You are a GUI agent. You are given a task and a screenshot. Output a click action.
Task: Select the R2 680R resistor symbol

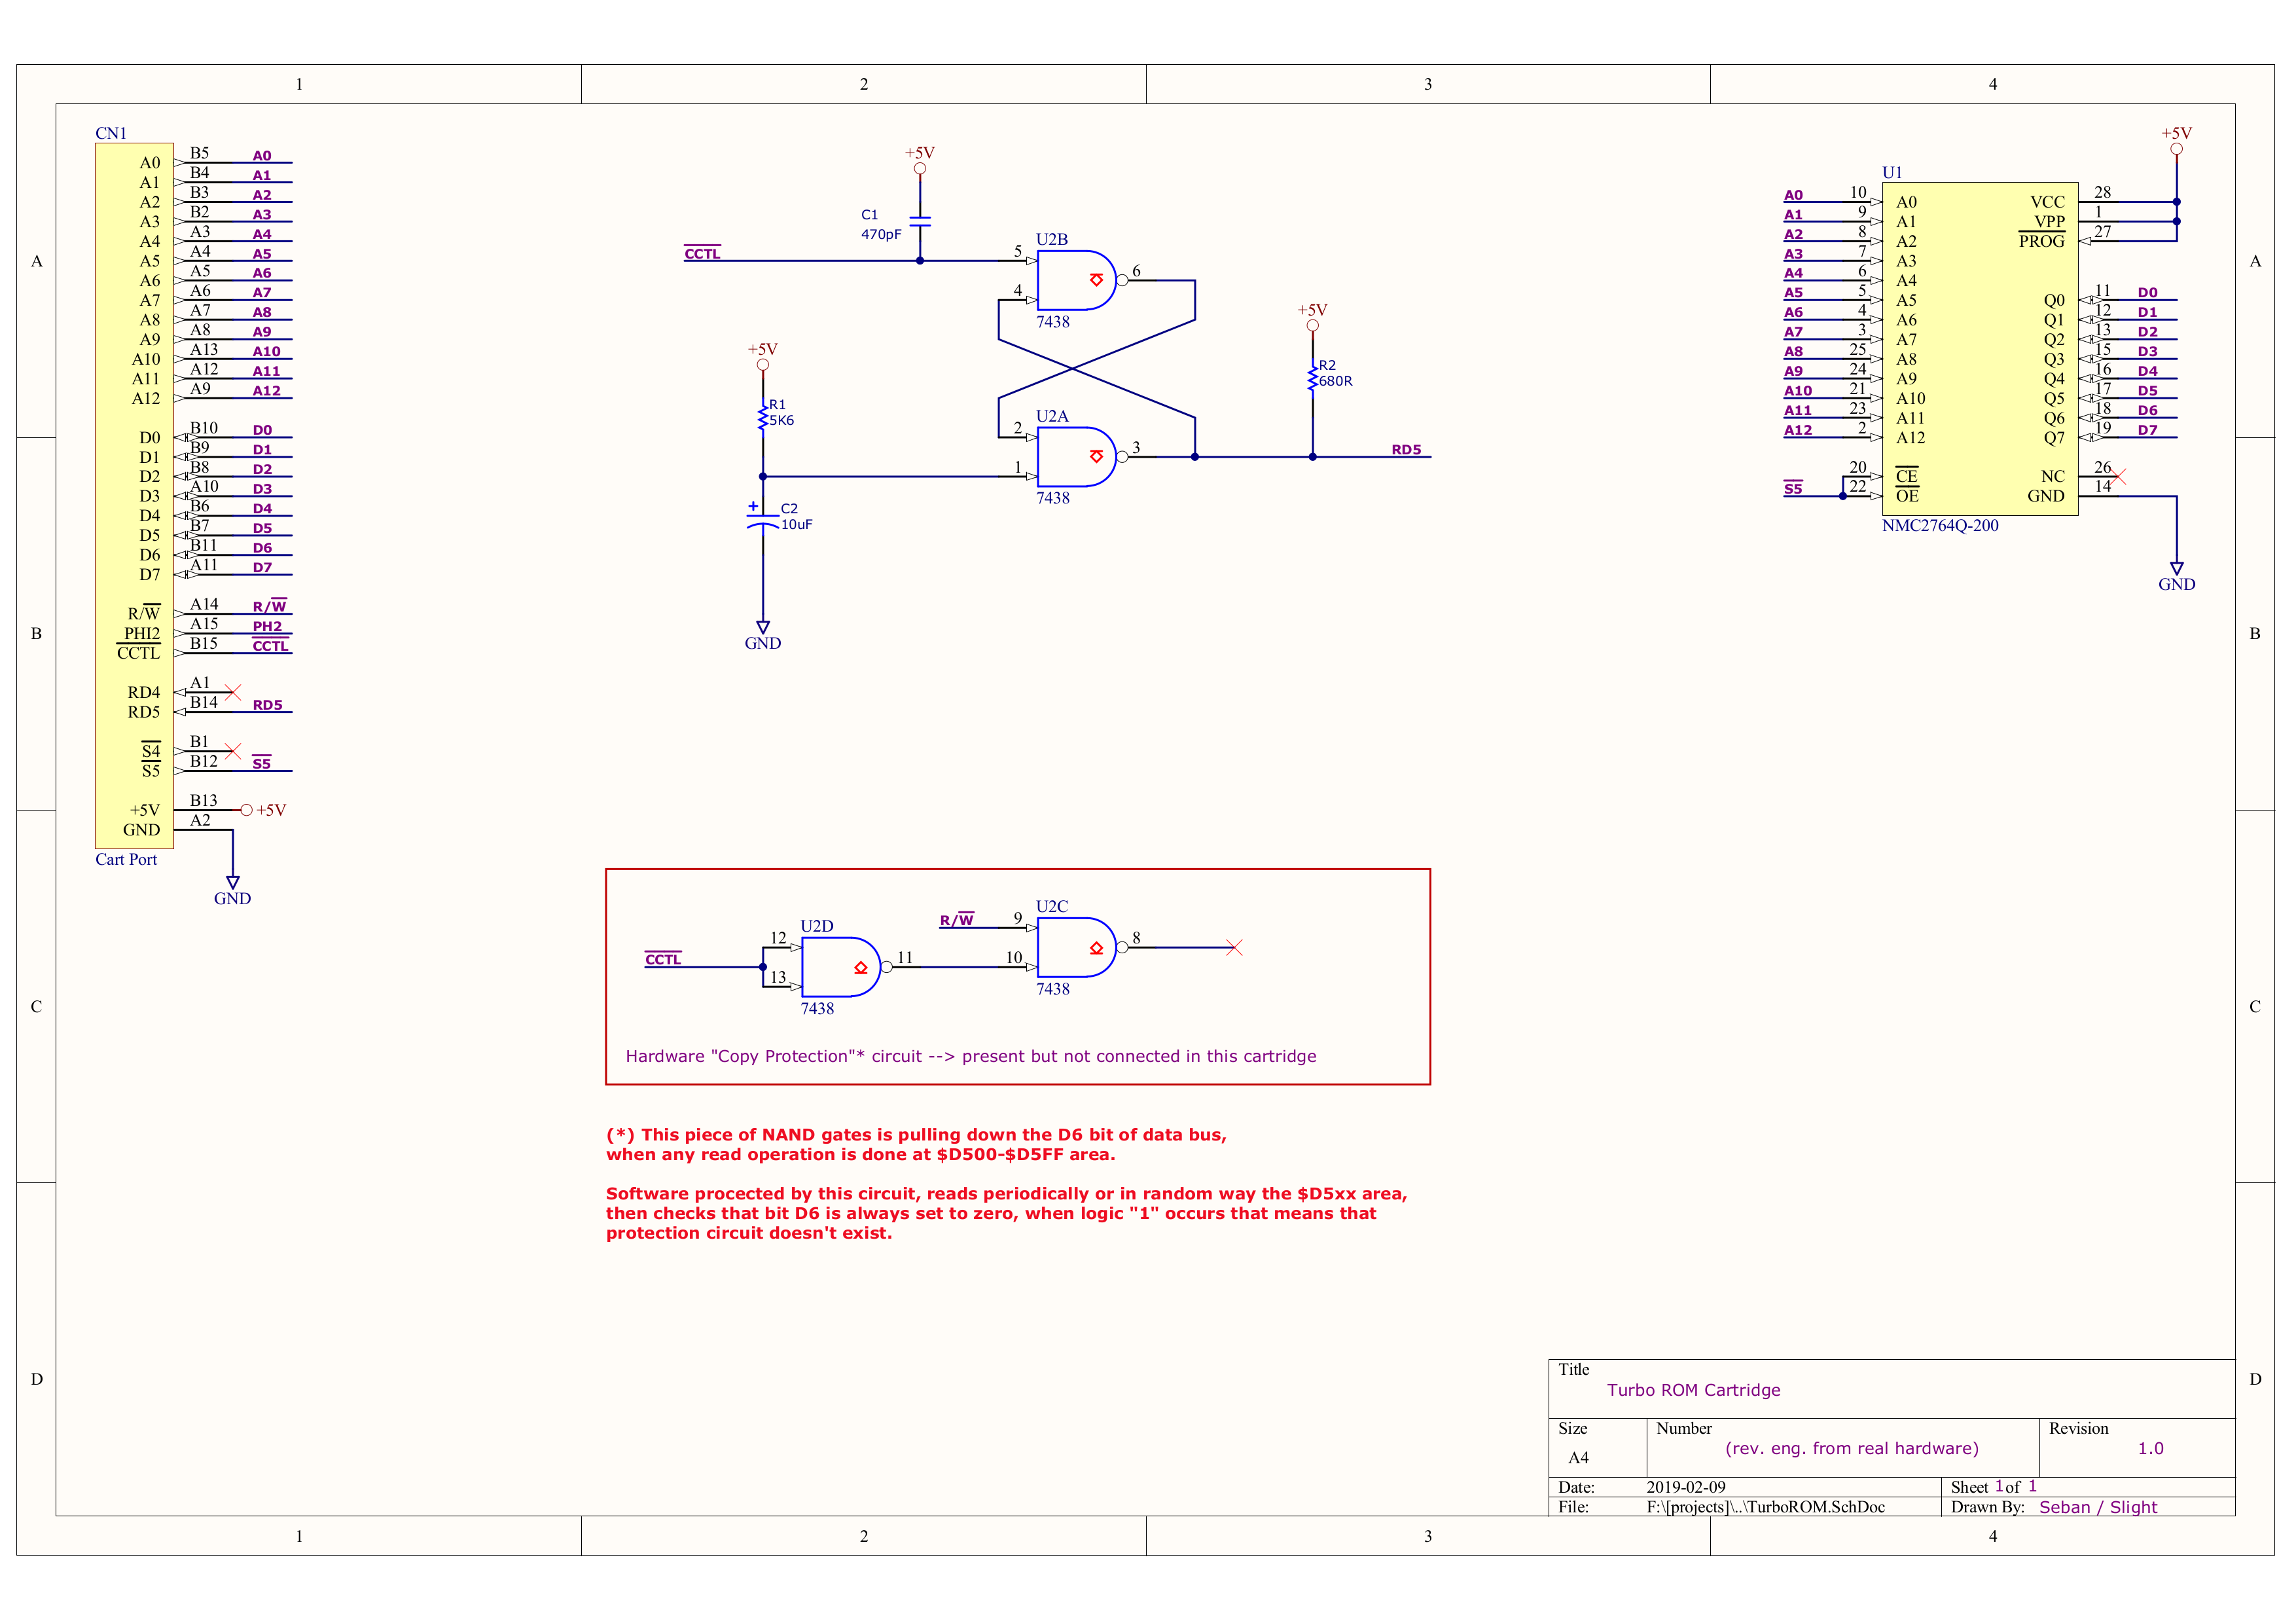click(1312, 378)
